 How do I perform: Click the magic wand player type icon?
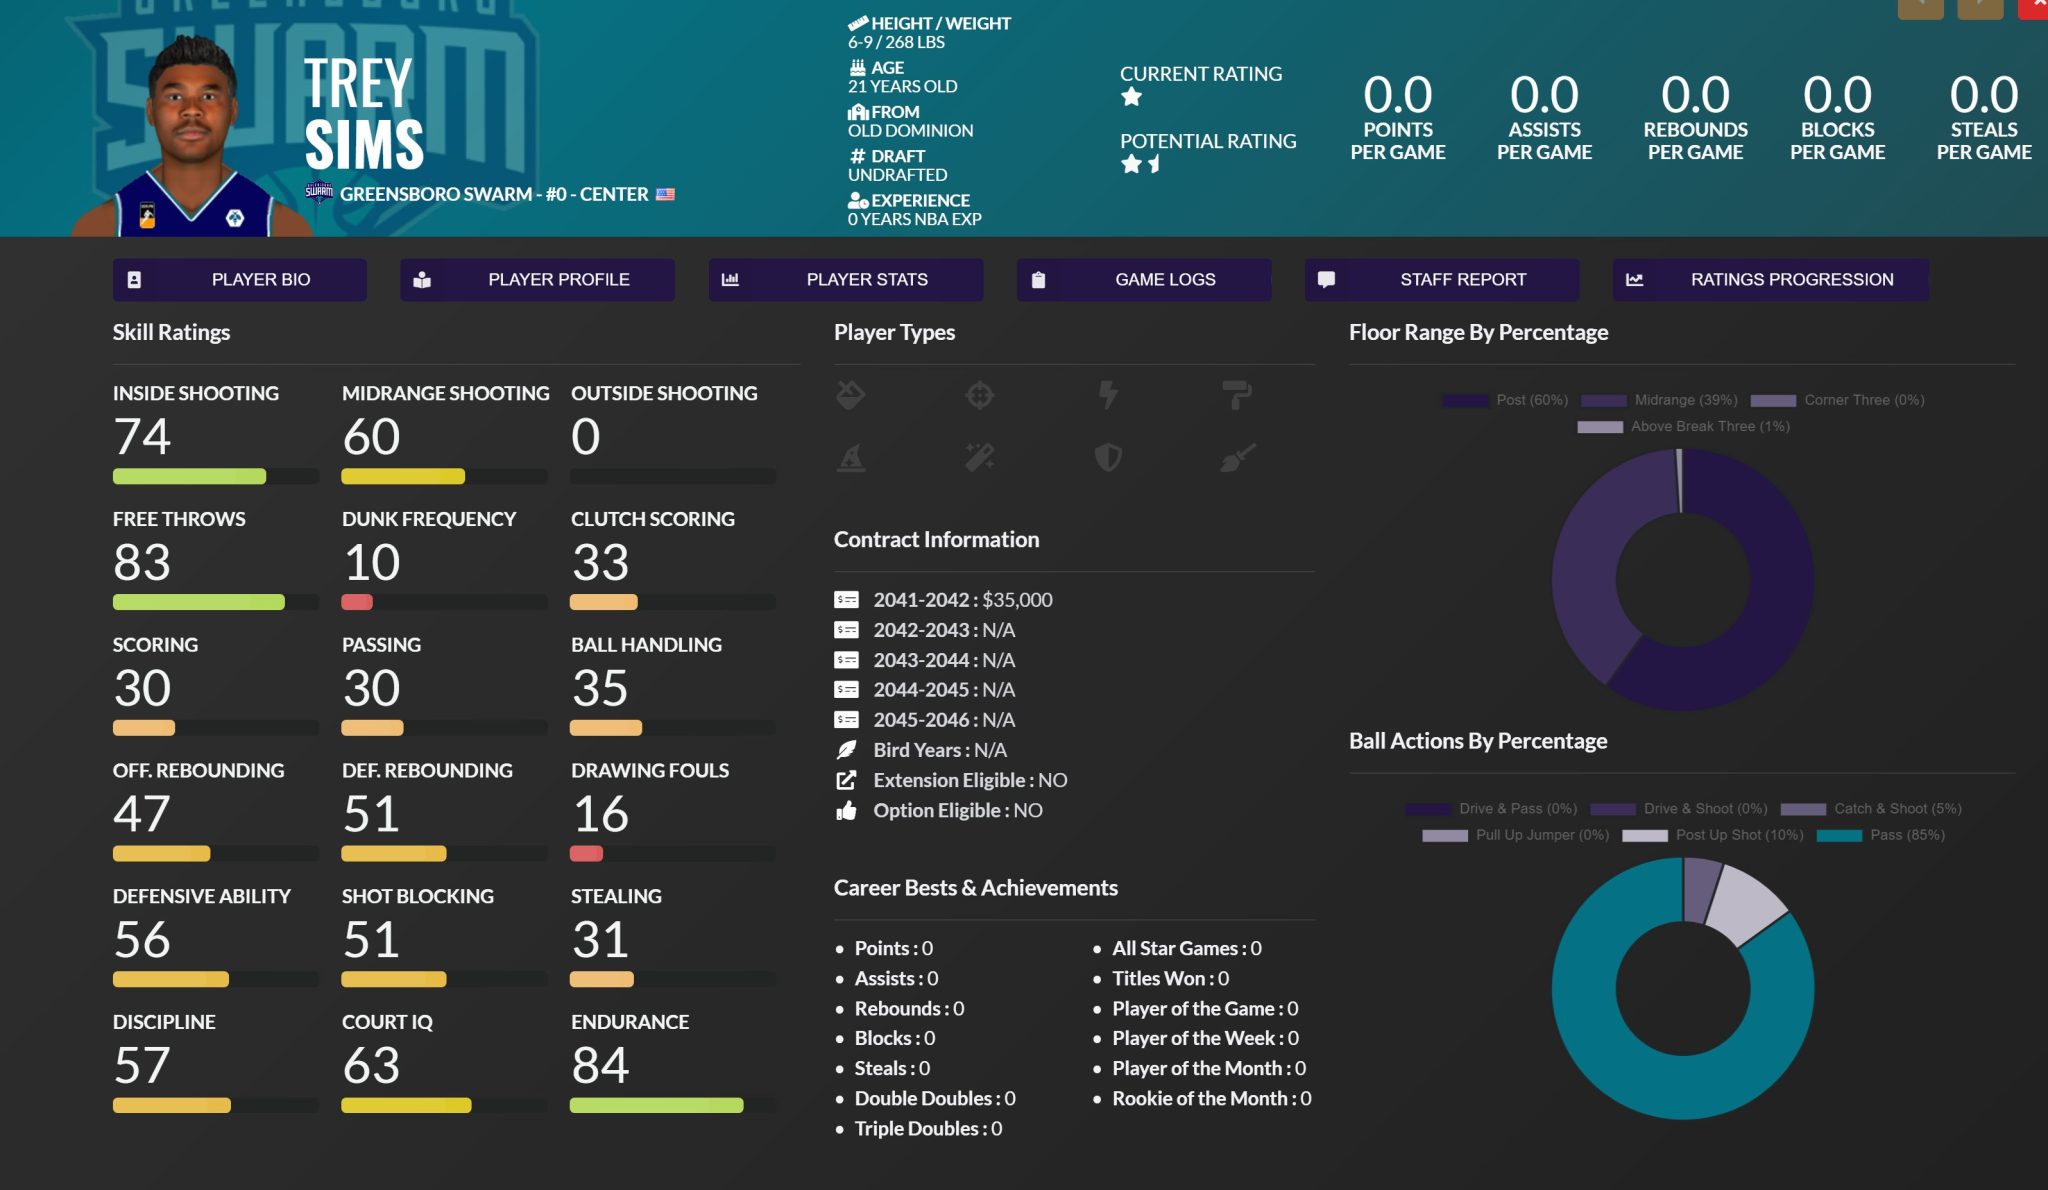[979, 458]
